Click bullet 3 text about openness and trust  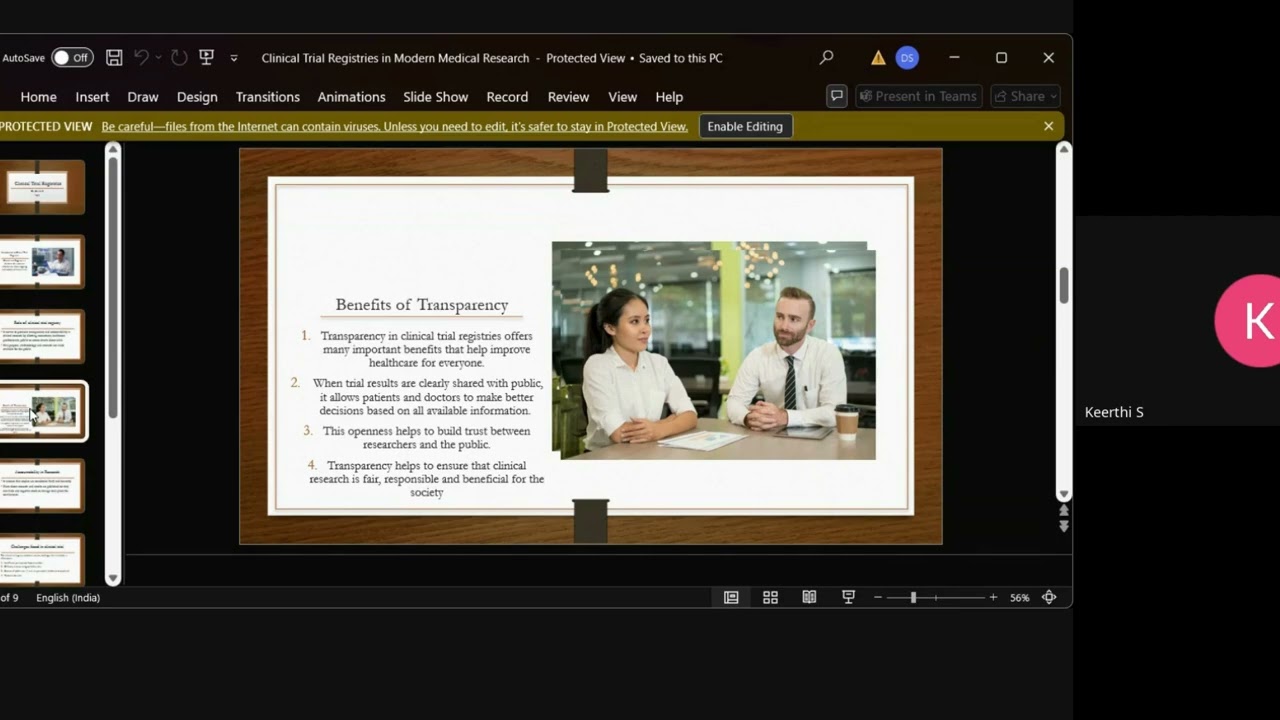[426, 438]
